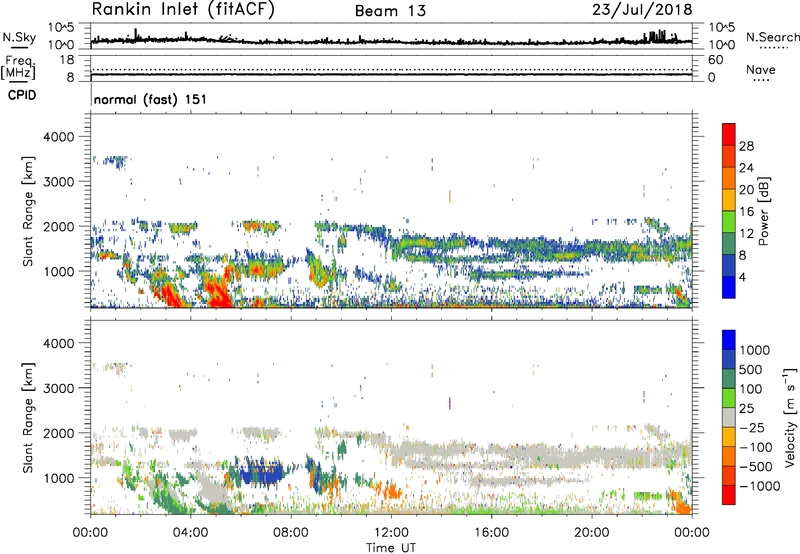800x554 pixels.
Task: Click the '16' tick on the power colorbar
Action: click(x=746, y=212)
